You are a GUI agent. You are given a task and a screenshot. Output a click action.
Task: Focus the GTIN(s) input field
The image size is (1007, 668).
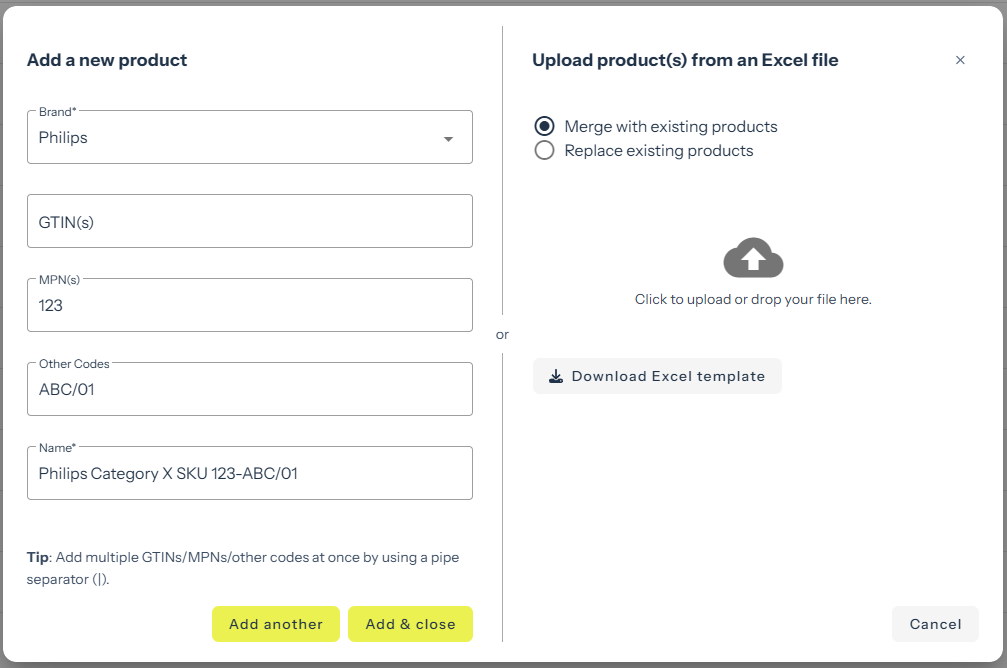[249, 222]
